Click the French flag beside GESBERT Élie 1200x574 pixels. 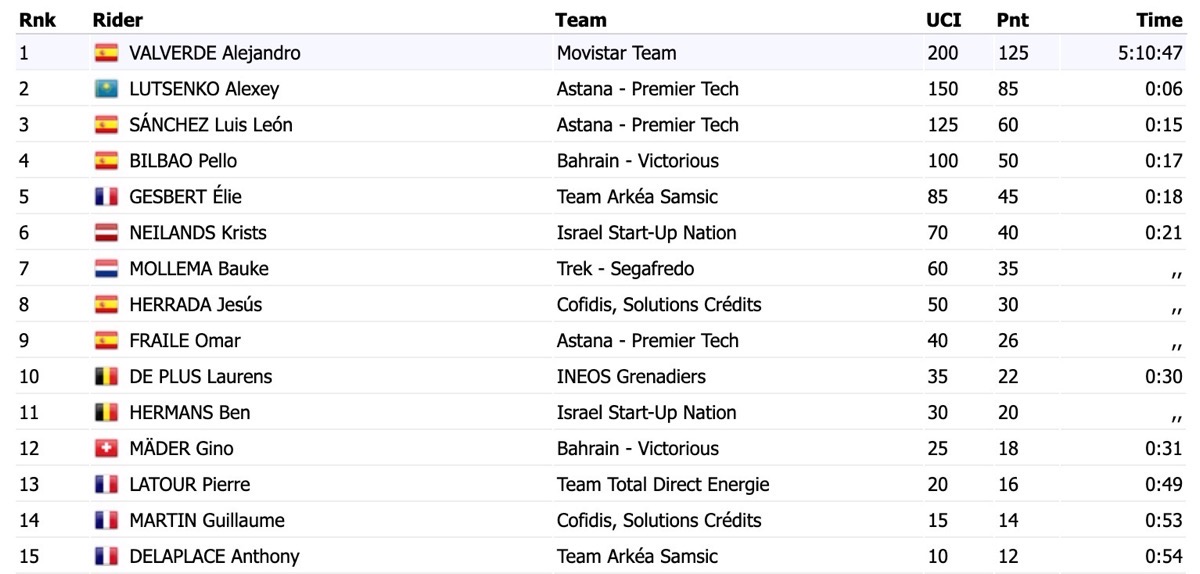(x=106, y=197)
